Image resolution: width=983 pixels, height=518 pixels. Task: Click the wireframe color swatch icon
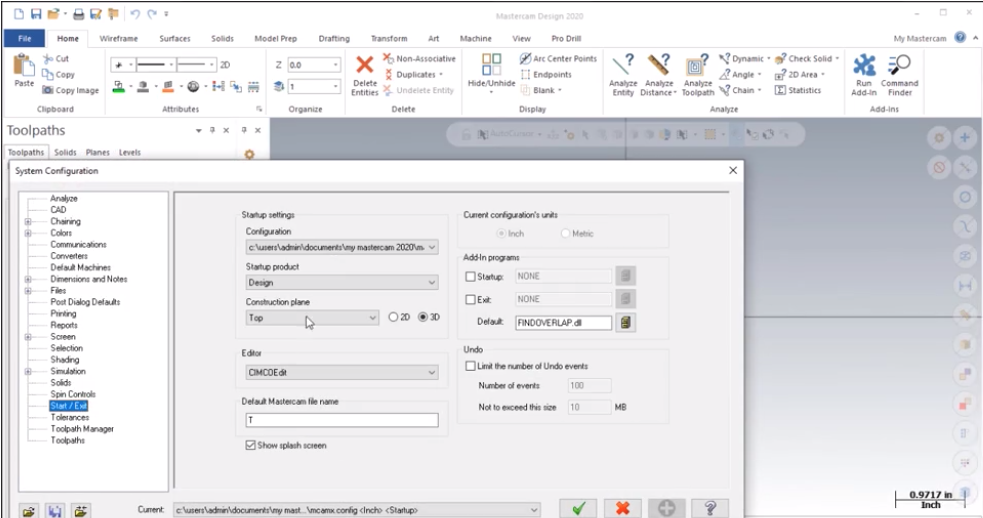[118, 87]
